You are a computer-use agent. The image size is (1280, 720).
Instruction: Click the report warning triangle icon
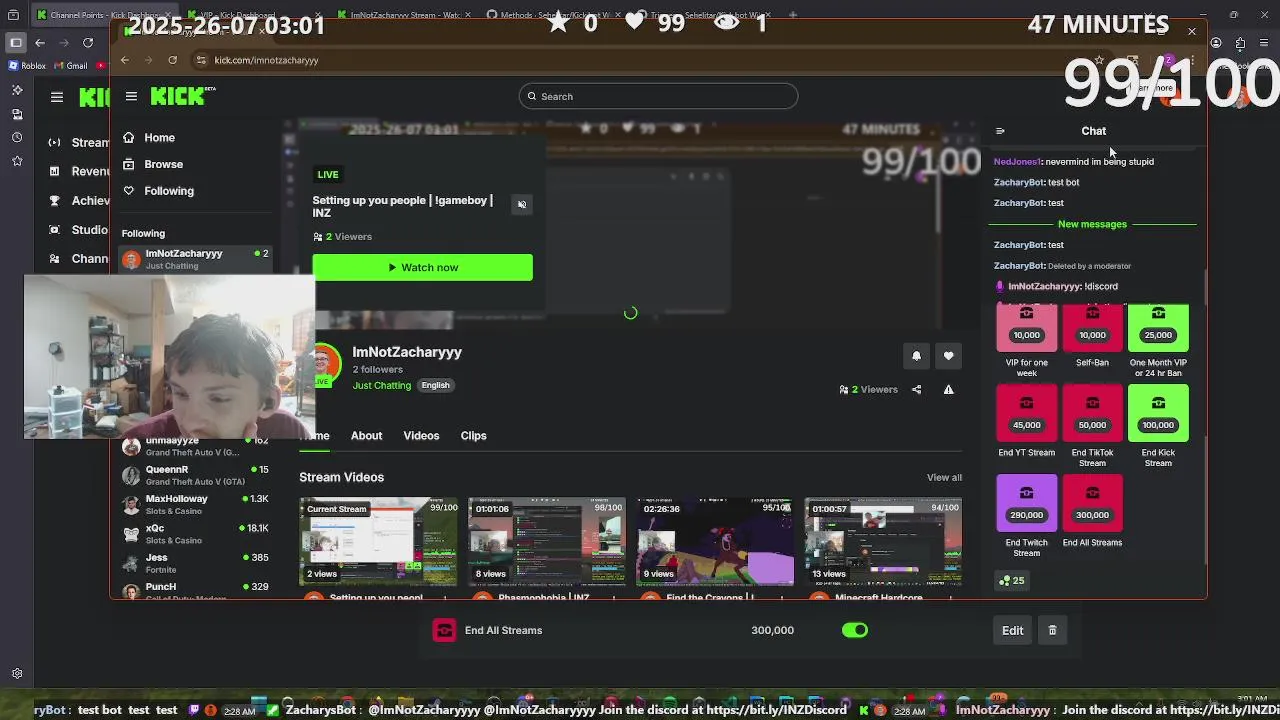click(x=948, y=390)
